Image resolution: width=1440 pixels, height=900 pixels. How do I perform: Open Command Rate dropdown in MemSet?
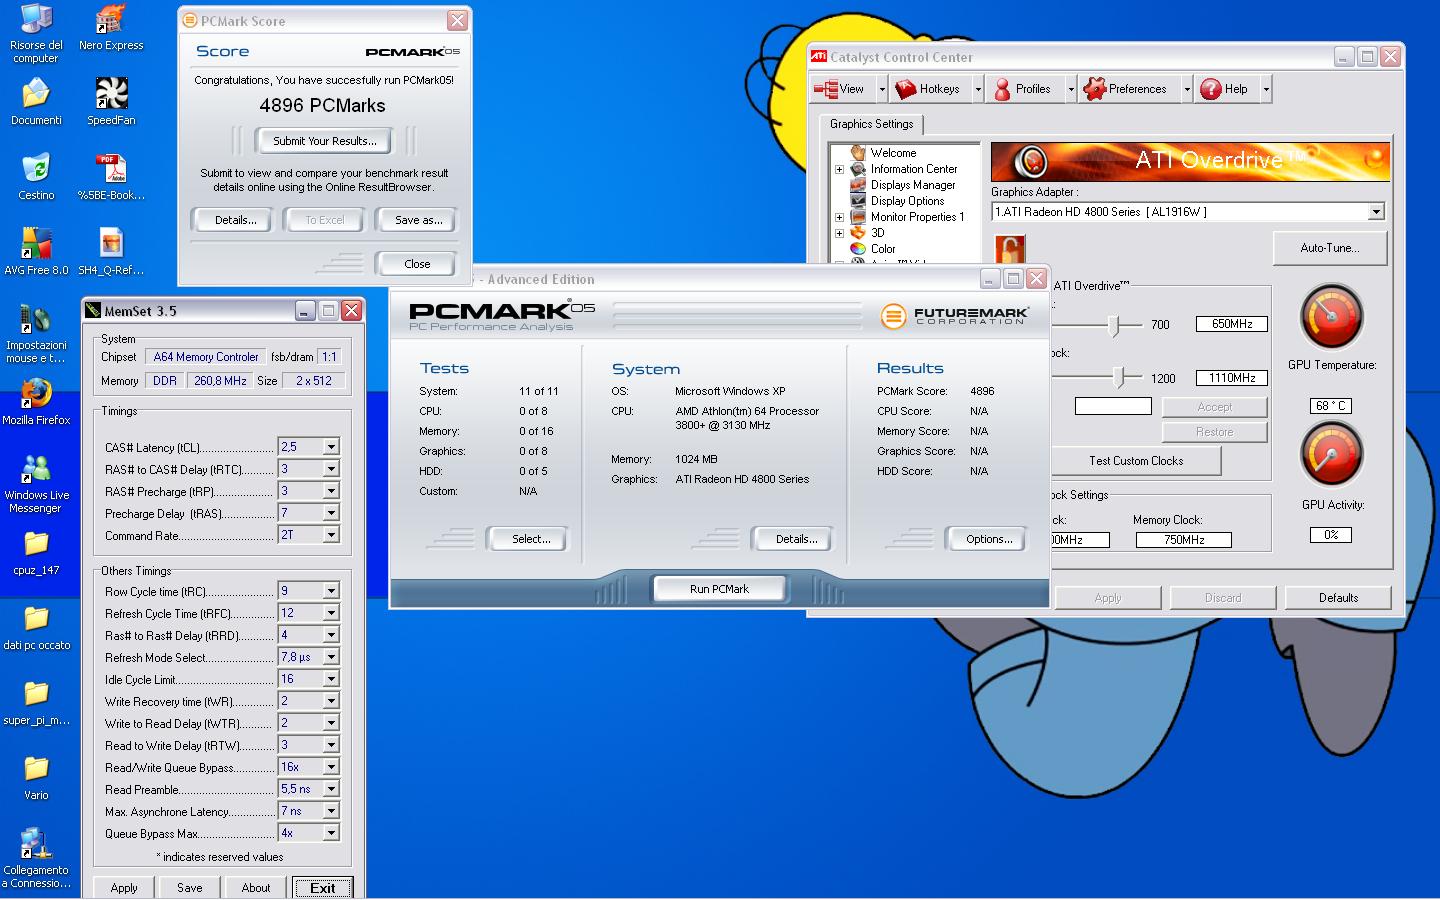[331, 535]
